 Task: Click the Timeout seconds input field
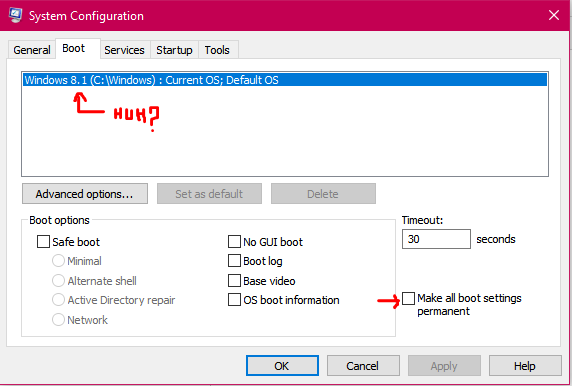click(x=436, y=239)
